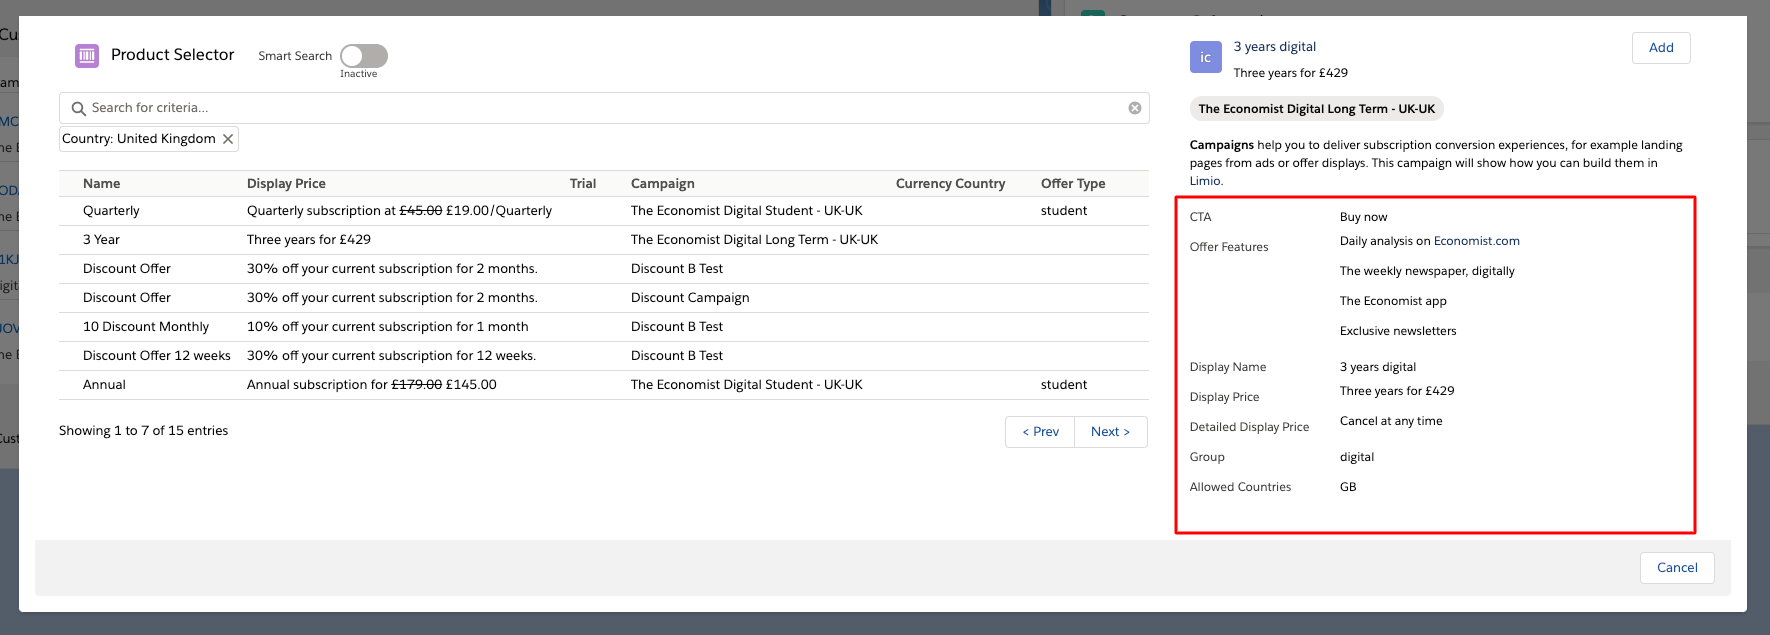Viewport: 1770px width, 635px height.
Task: Select the Annual row
Action: 603,385
